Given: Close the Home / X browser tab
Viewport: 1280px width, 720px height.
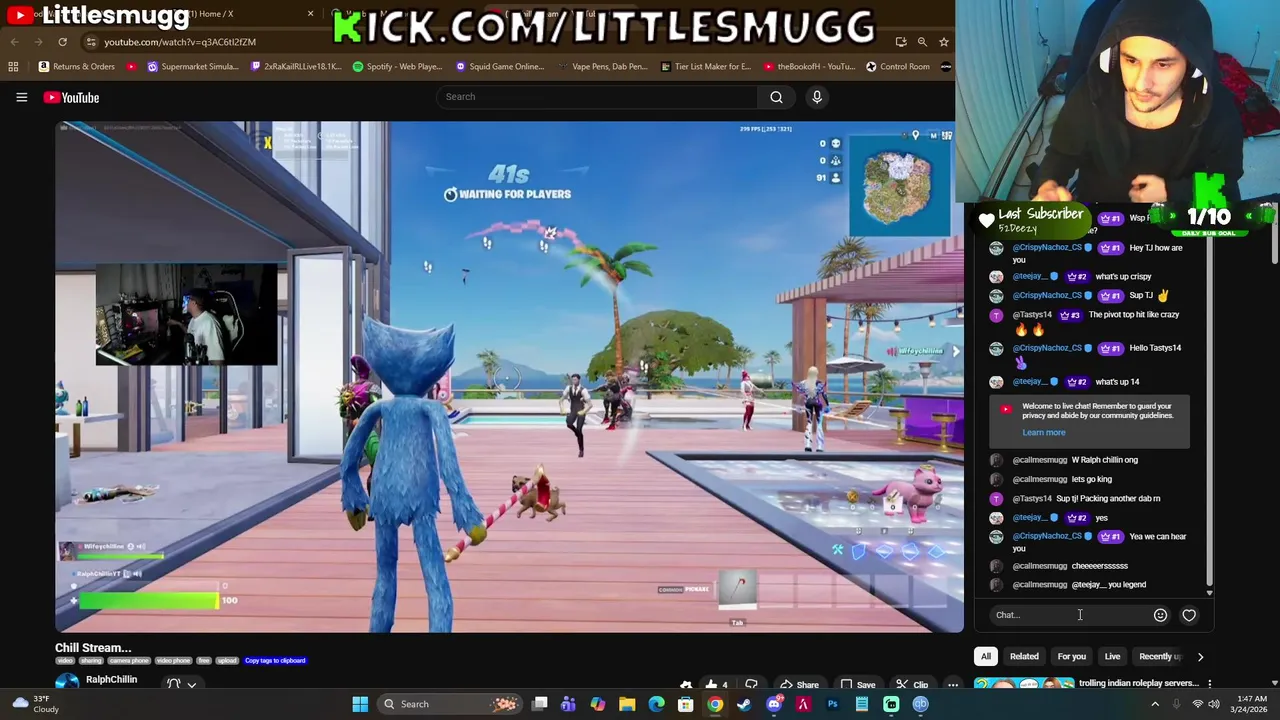Looking at the screenshot, I should click(310, 14).
